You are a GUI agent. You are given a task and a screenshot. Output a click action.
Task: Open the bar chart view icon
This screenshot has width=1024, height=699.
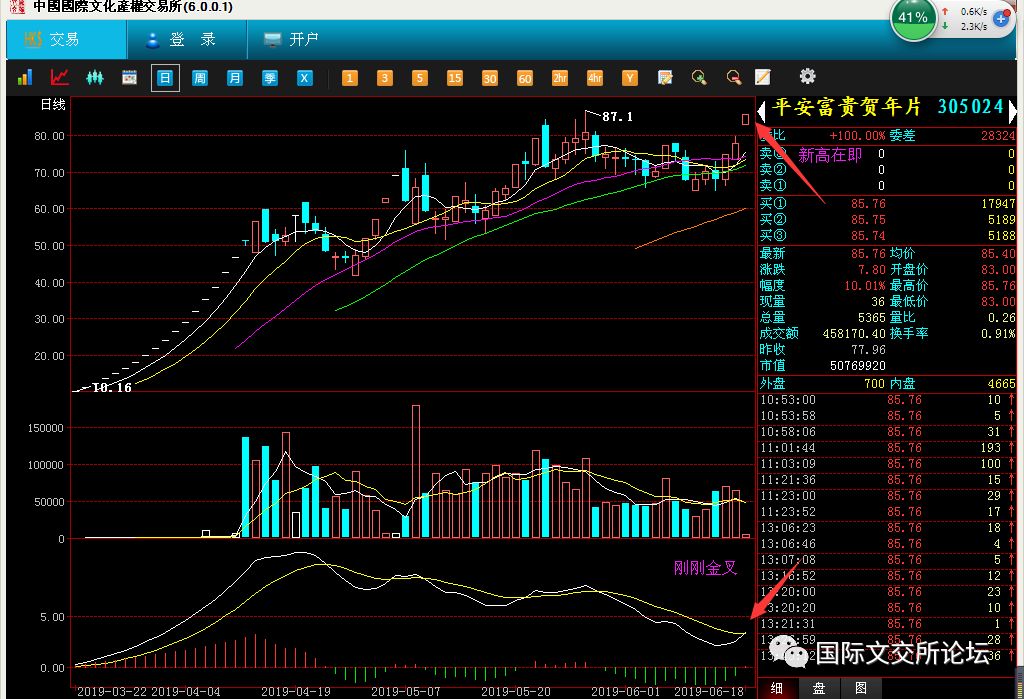(x=25, y=78)
